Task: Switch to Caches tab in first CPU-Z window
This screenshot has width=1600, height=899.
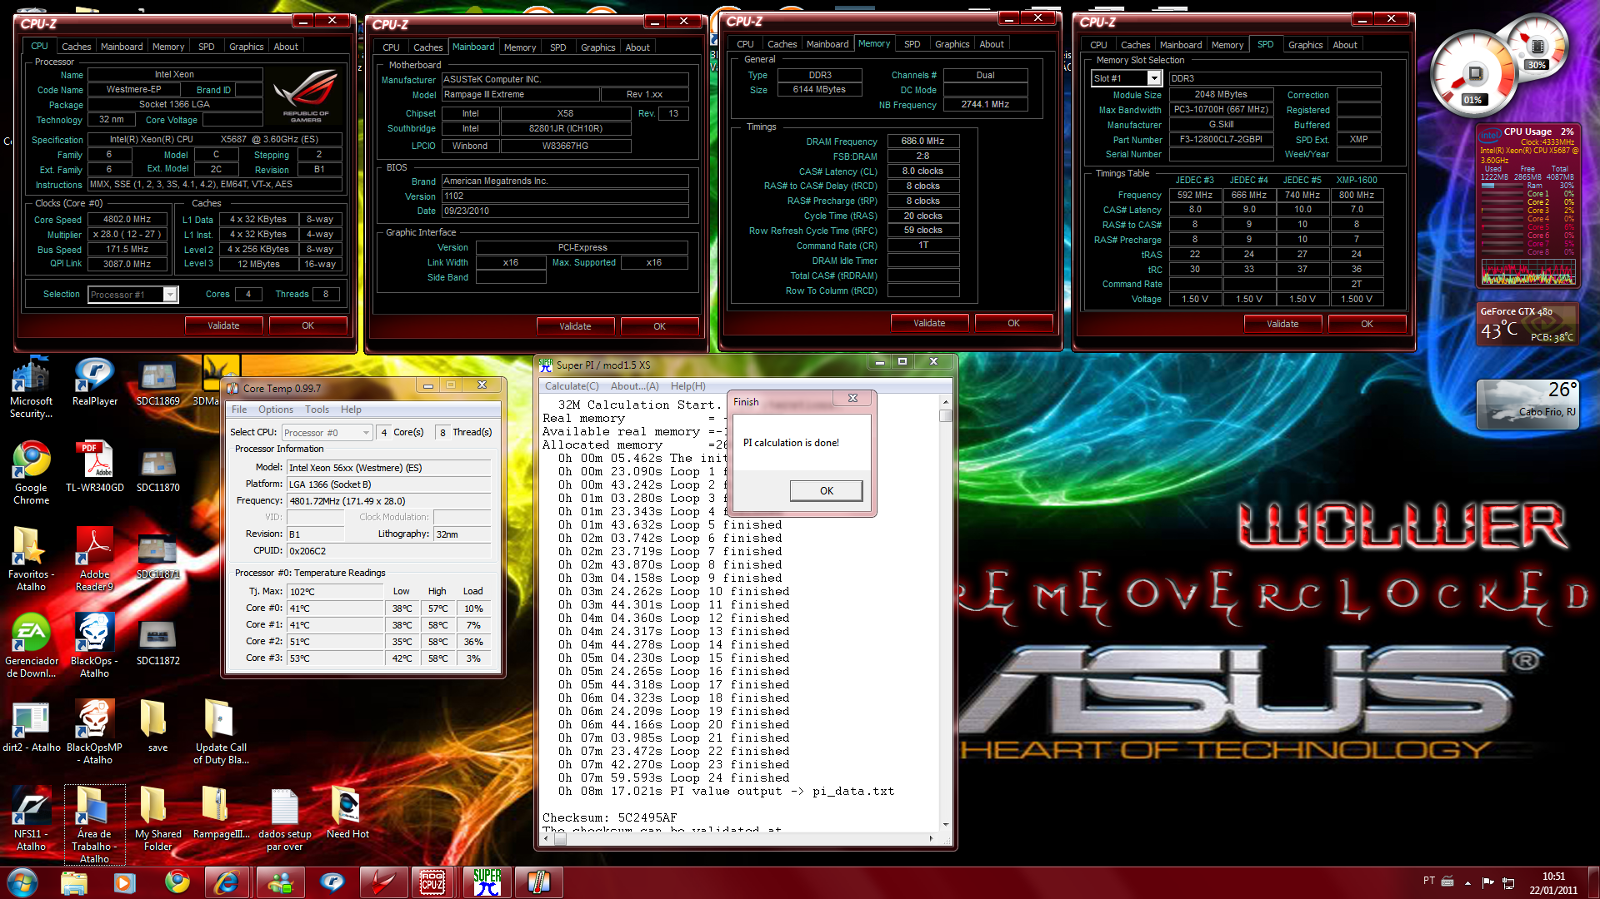Action: pyautogui.click(x=76, y=47)
